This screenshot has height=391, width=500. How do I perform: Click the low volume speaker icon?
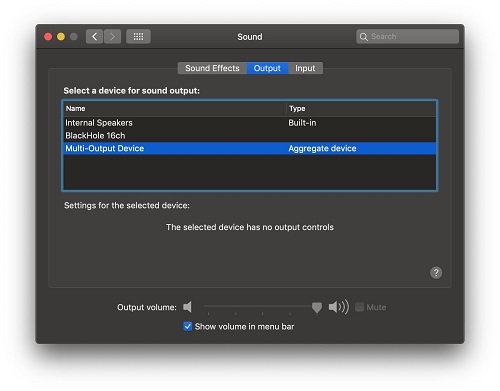click(187, 307)
